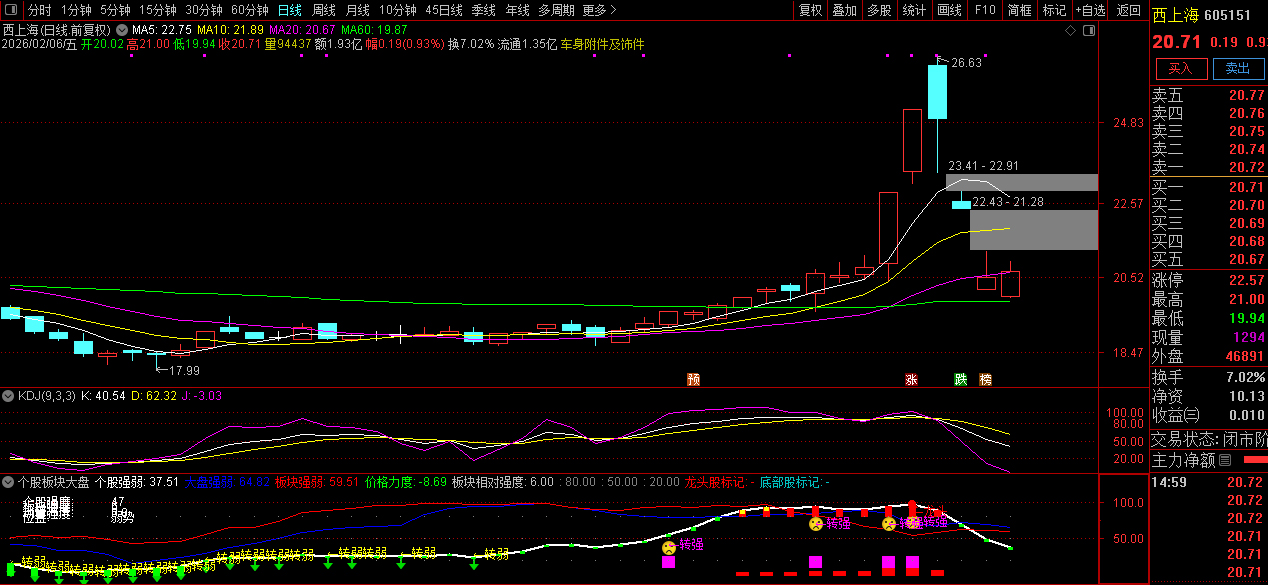1268x585 pixels.
Task: Click the 卖一 ask row 20.72
Action: tap(1208, 167)
